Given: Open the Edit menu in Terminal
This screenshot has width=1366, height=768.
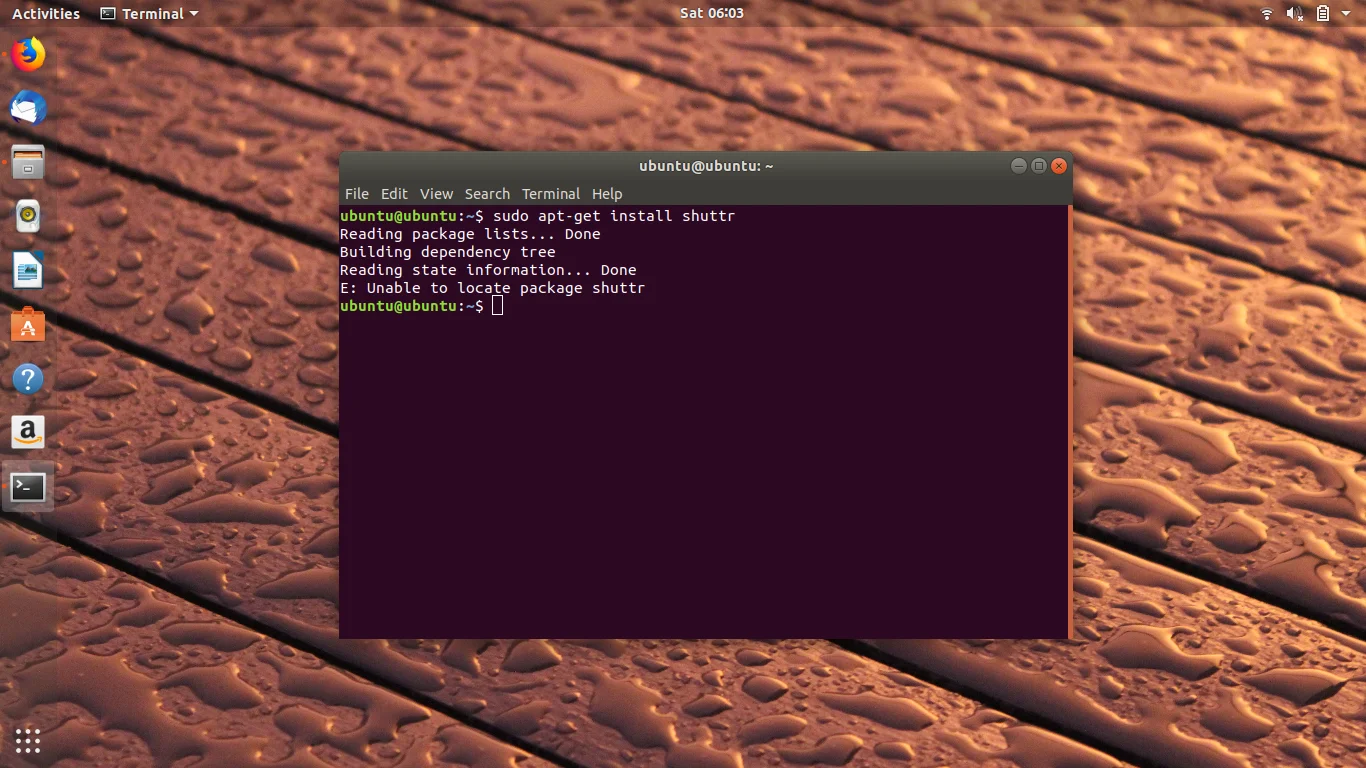Looking at the screenshot, I should coord(394,194).
